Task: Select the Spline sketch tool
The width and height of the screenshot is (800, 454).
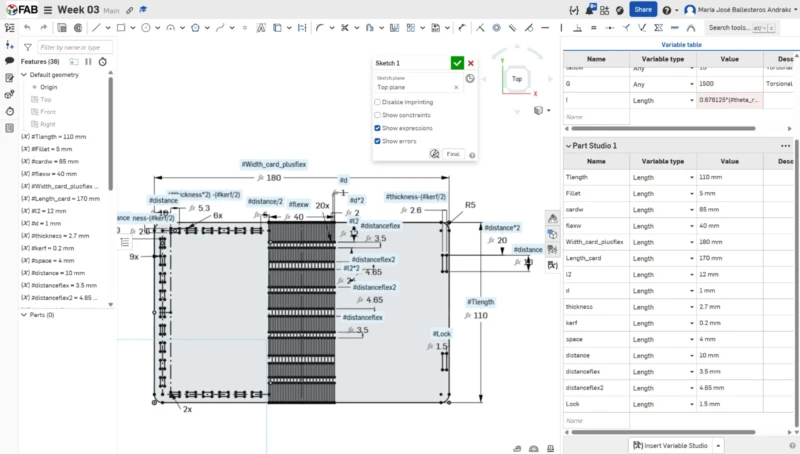Action: point(220,28)
